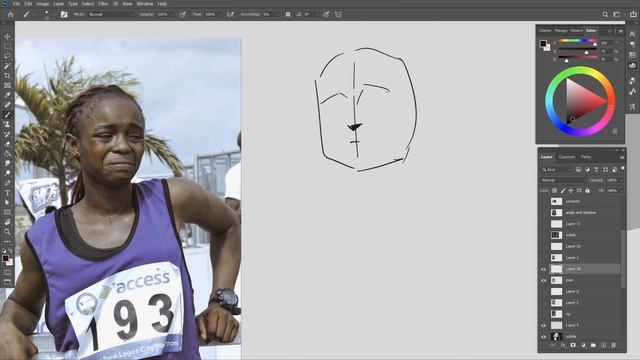Select the Layer 11 thumbnail
This screenshot has height=360, width=640.
[556, 224]
